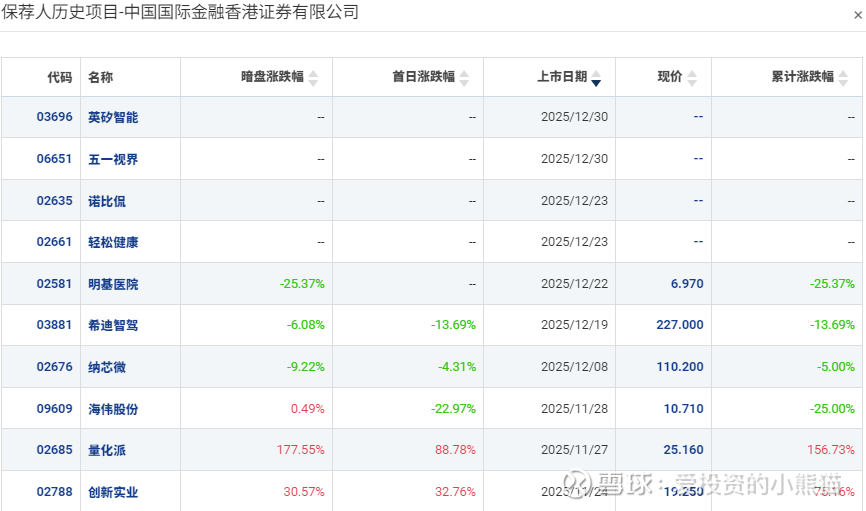866x511 pixels.
Task: Sort by 累计涨跌幅 column arrows
Action: point(843,78)
